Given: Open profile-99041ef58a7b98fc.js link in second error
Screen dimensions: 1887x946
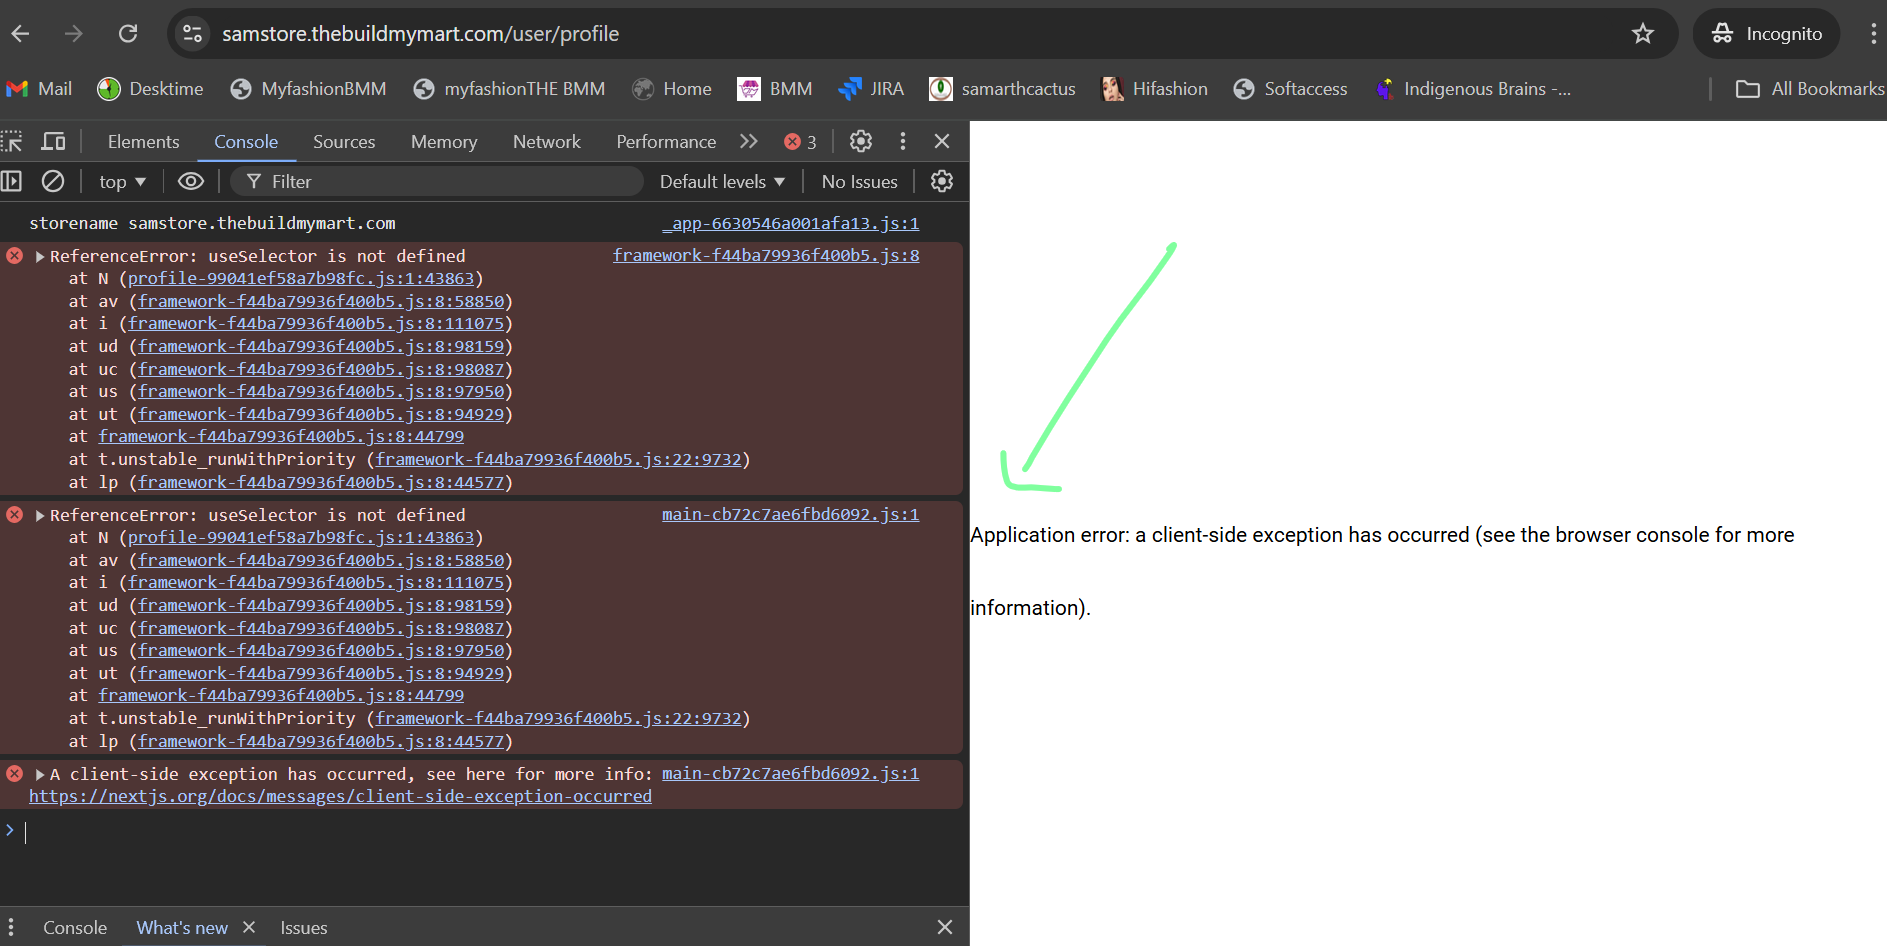Looking at the screenshot, I should pos(301,538).
